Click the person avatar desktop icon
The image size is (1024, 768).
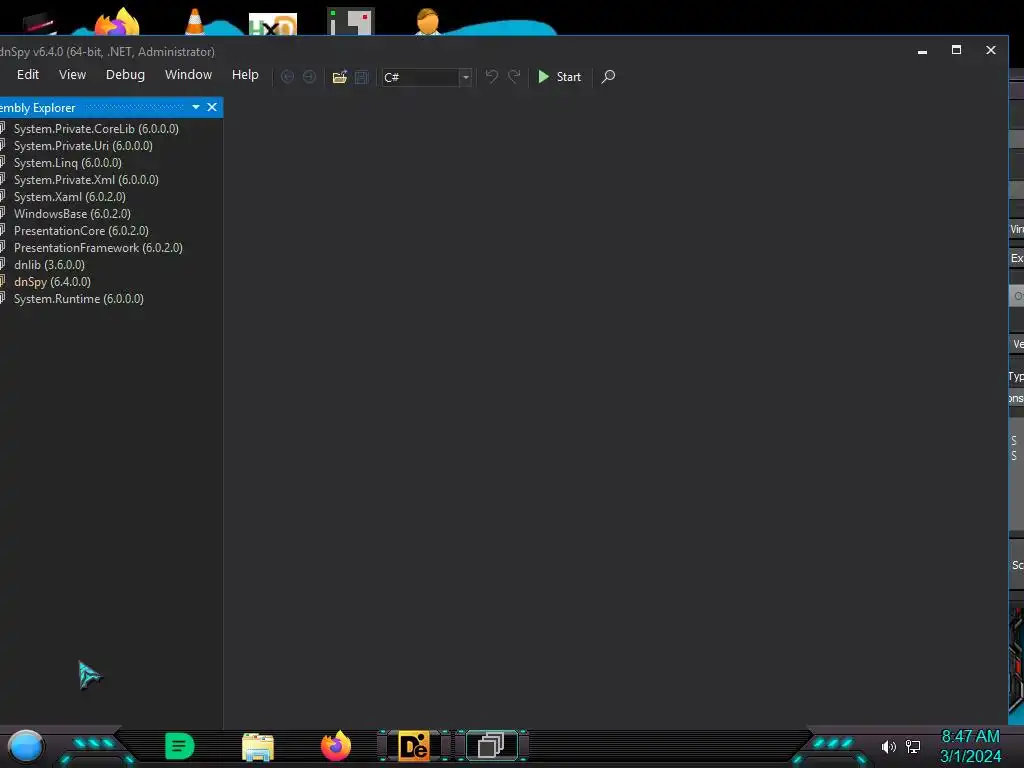[428, 22]
